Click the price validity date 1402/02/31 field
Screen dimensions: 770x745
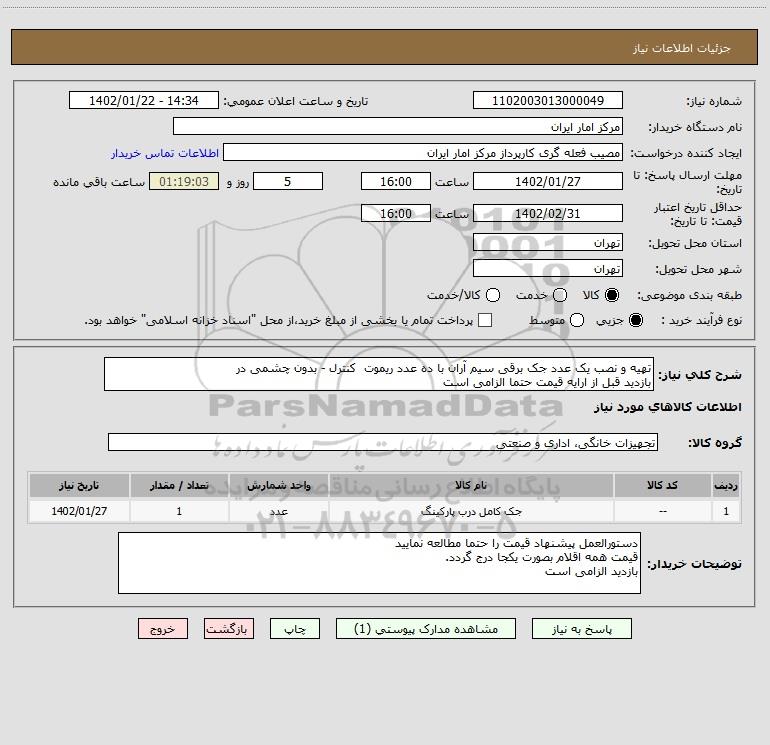pyautogui.click(x=548, y=213)
